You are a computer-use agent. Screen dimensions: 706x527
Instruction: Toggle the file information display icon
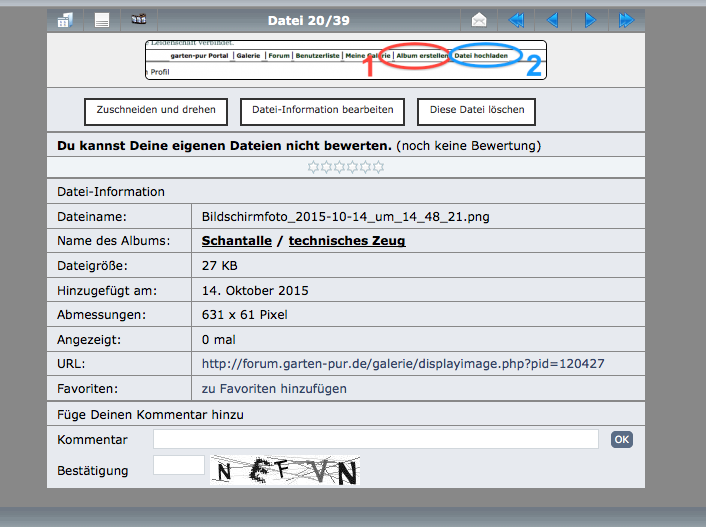[x=102, y=20]
